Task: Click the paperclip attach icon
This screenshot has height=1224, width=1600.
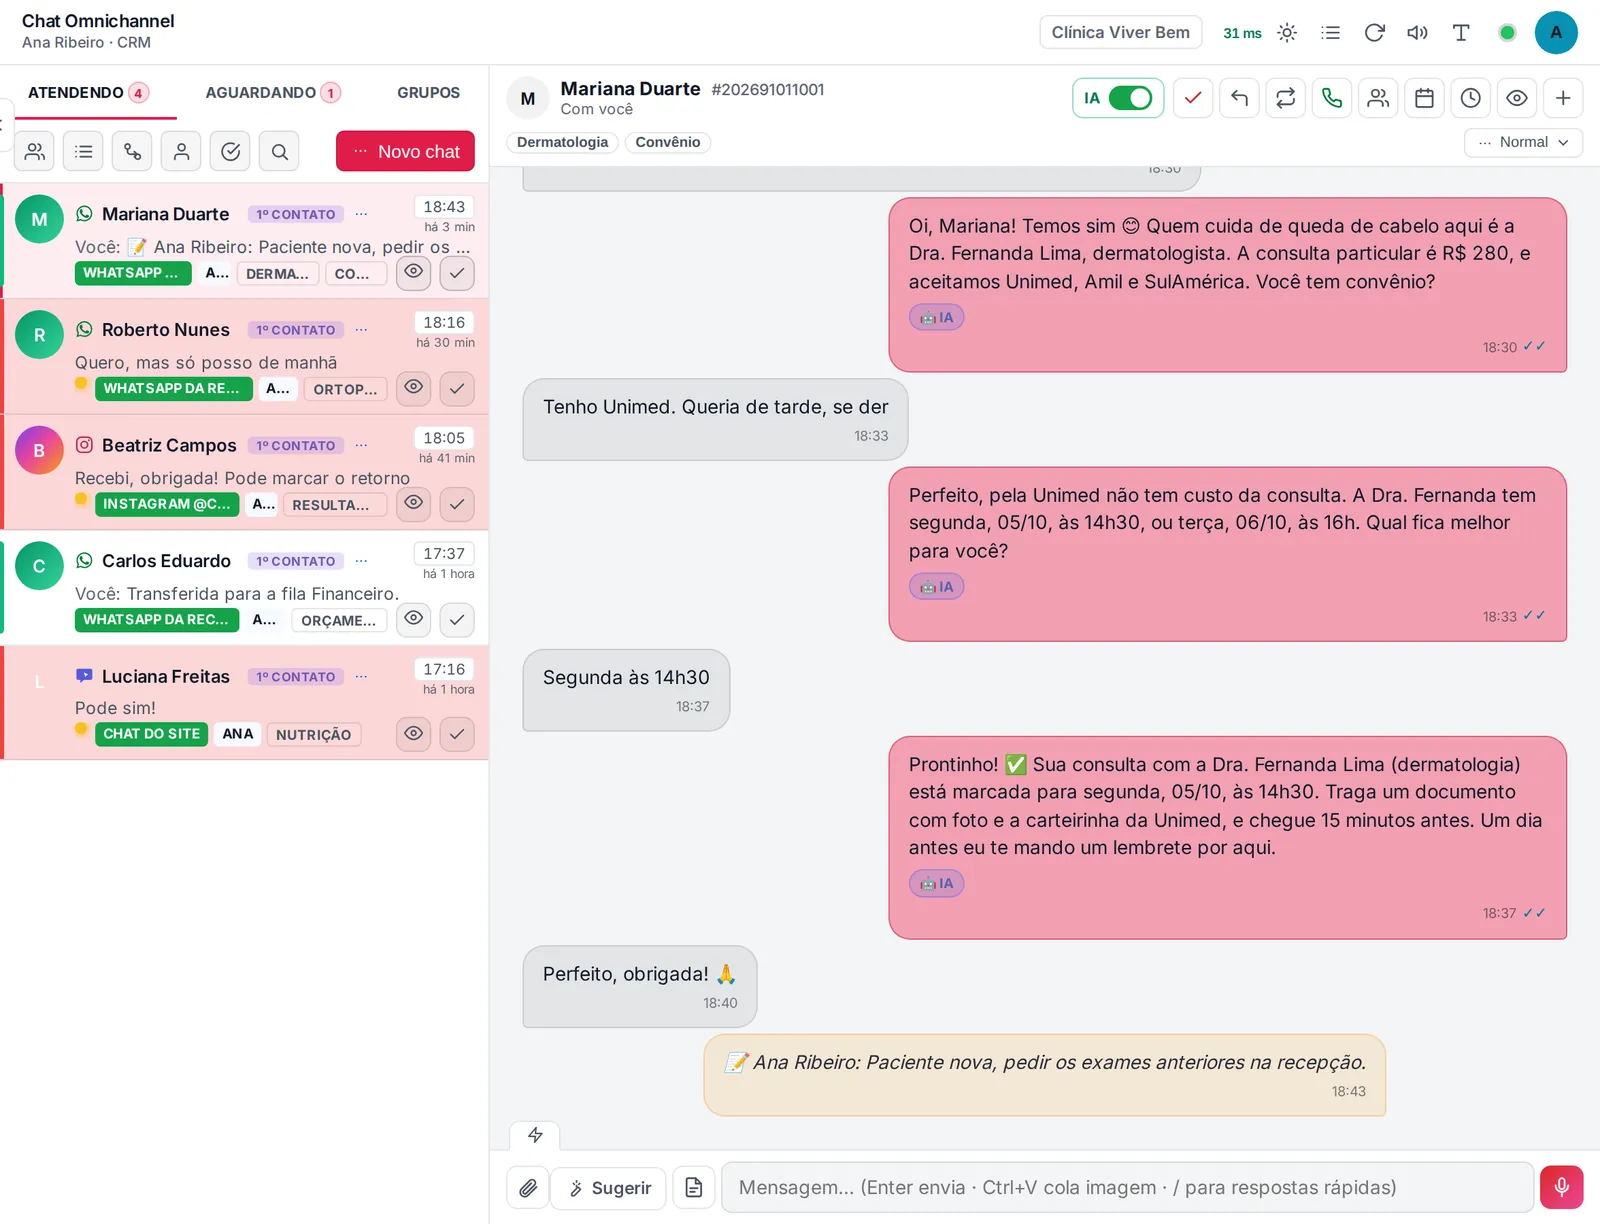Action: click(x=528, y=1188)
